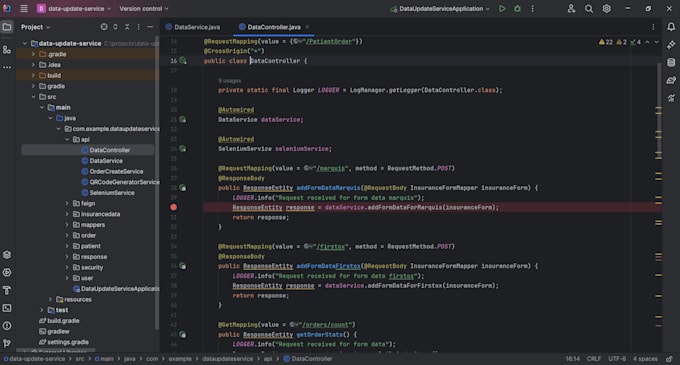Close the DataController.java tab
This screenshot has height=365, width=680.
click(x=307, y=27)
